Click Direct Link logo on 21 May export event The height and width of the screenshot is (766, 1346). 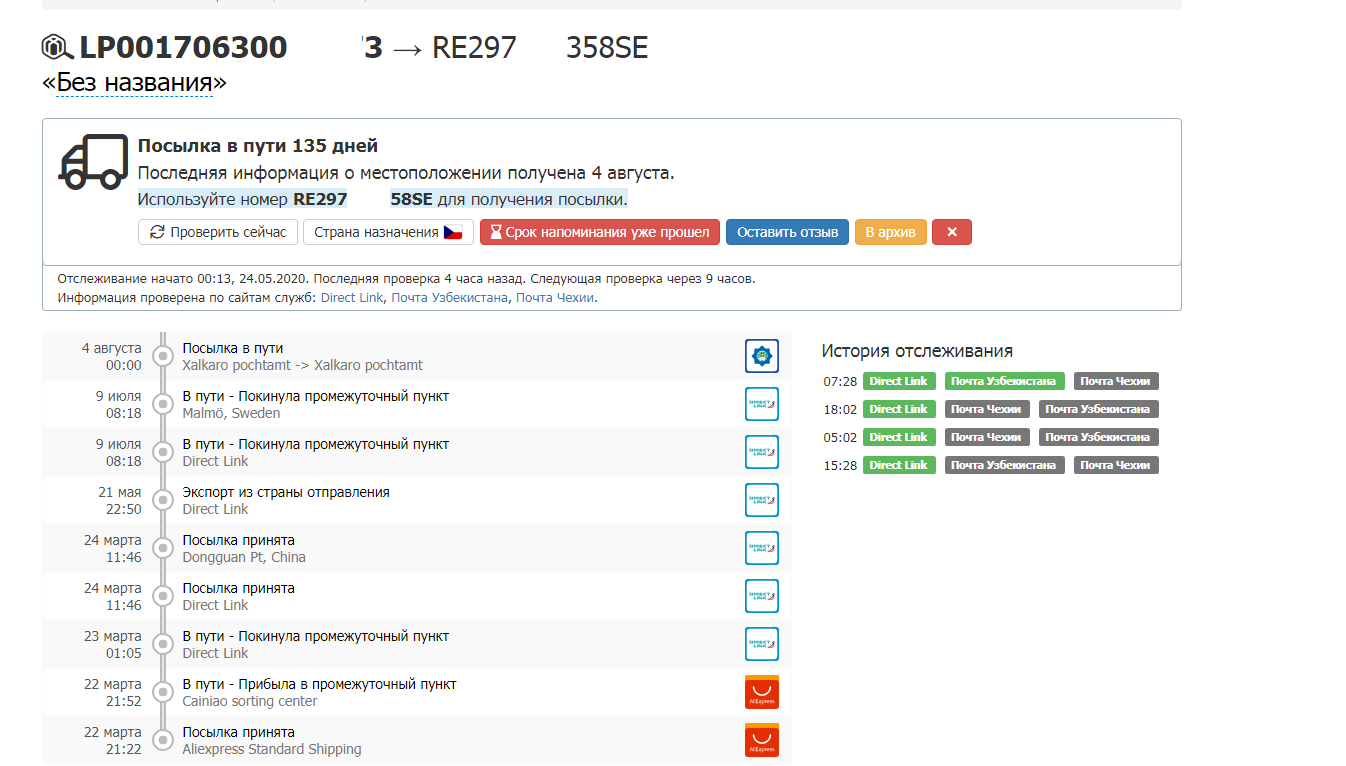tap(761, 500)
